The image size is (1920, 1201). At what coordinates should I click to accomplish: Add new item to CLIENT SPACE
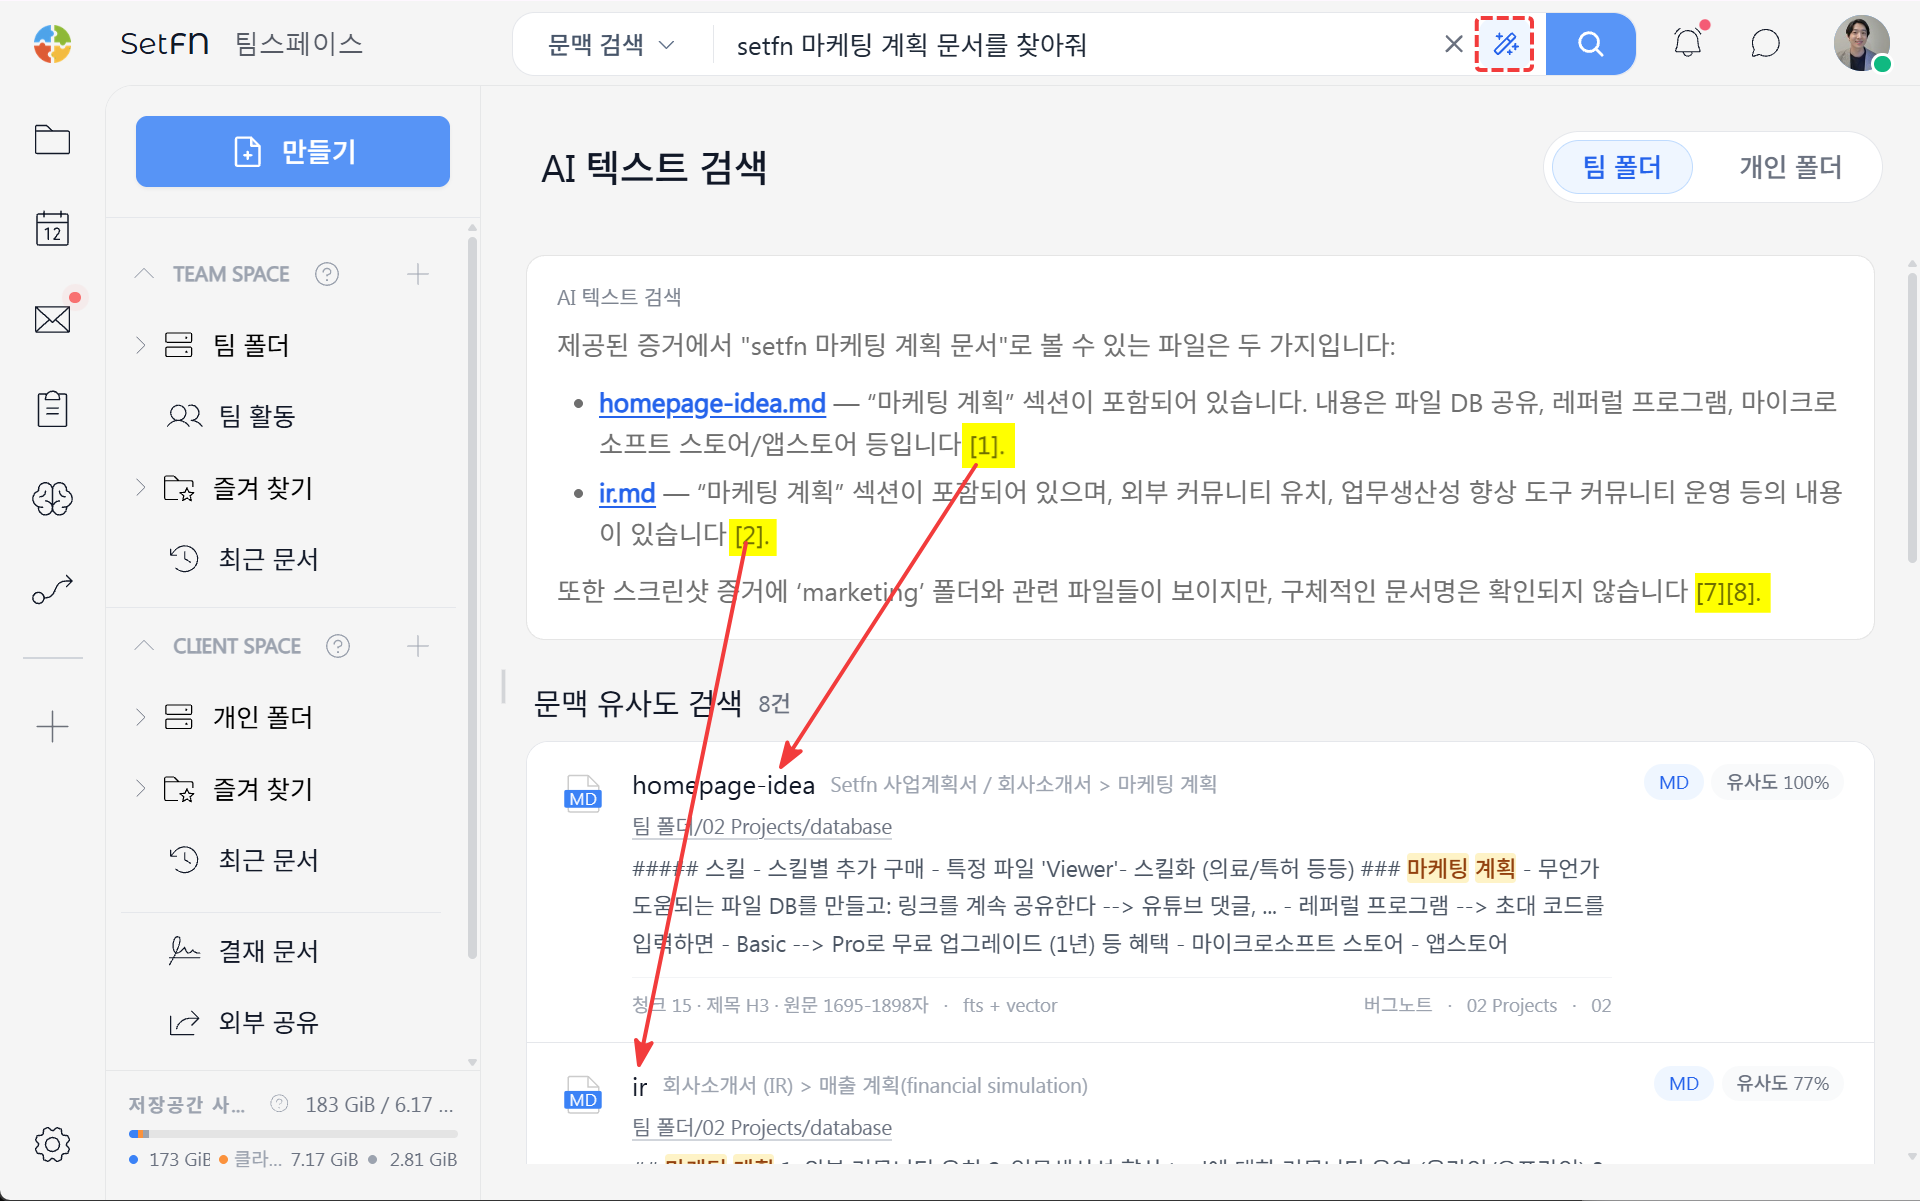418,646
